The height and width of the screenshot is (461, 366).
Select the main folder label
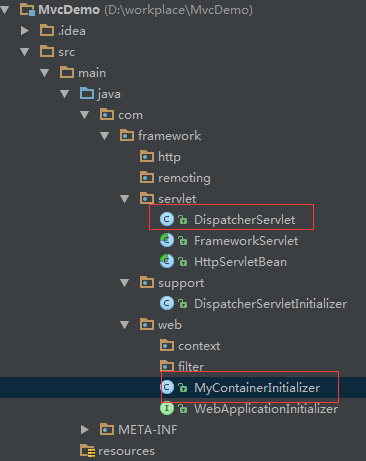pos(92,73)
